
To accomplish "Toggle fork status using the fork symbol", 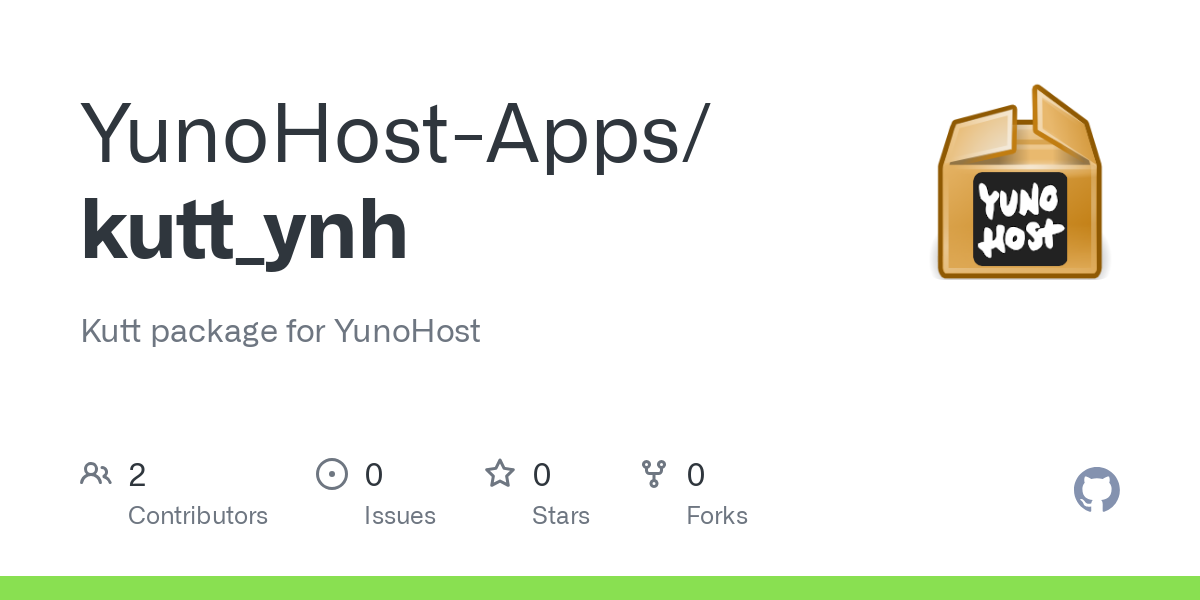I will (656, 474).
